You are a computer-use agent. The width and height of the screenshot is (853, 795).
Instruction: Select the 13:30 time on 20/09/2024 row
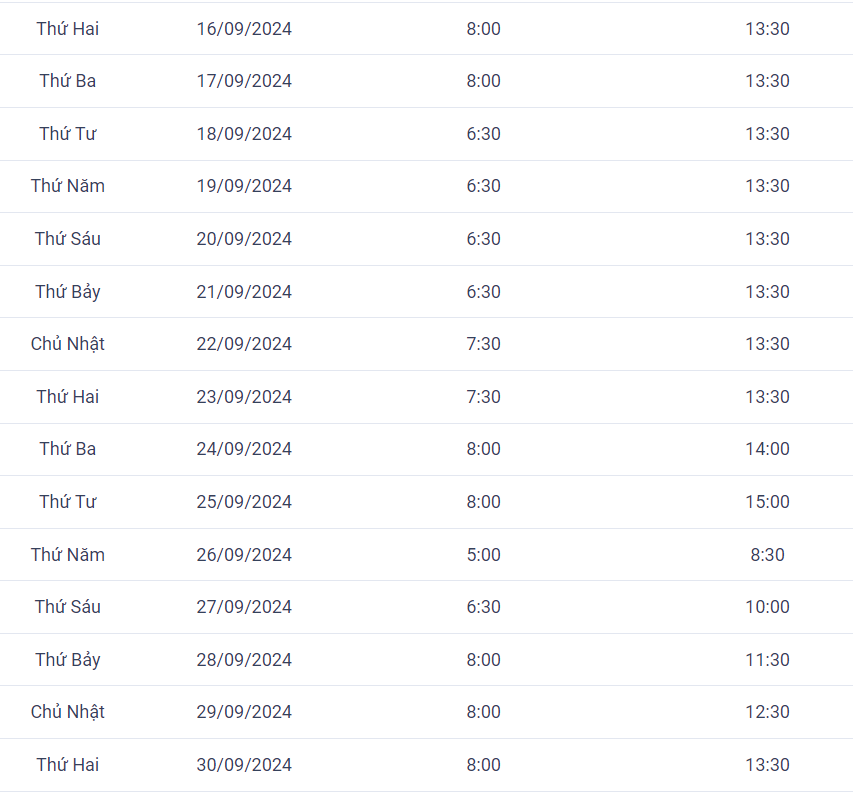767,239
